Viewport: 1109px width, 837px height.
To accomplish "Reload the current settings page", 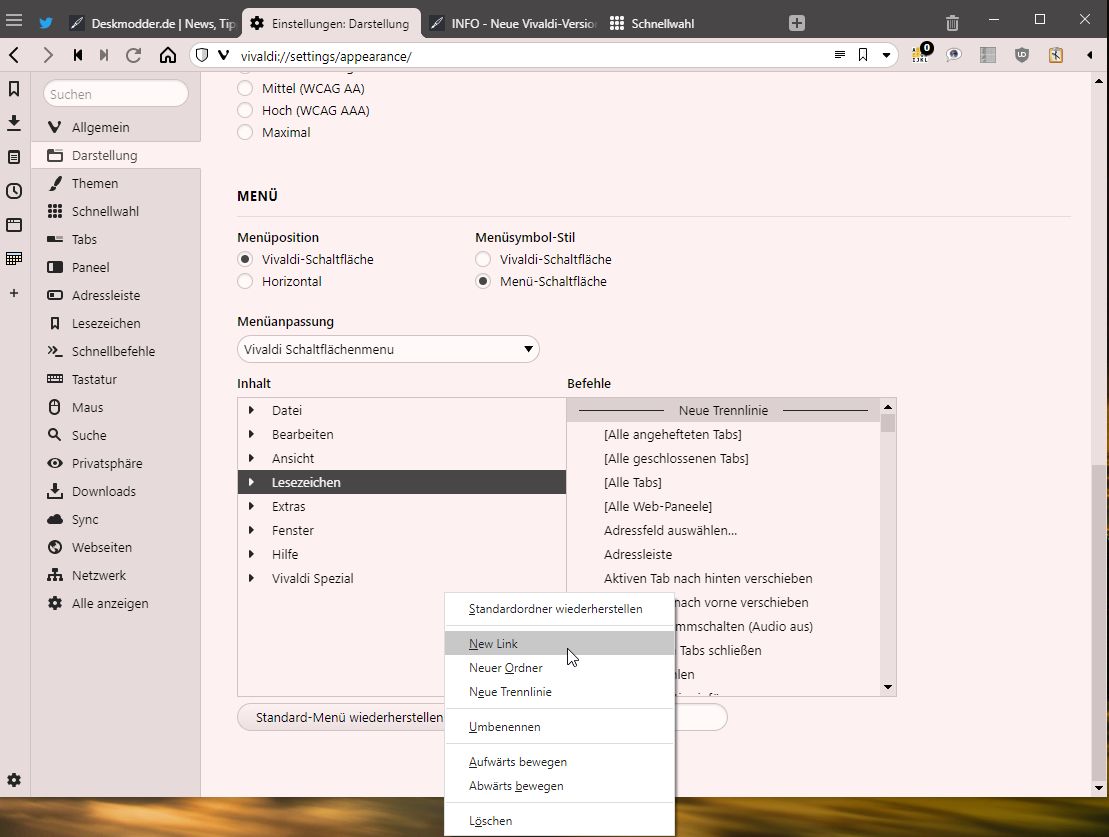I will [134, 55].
